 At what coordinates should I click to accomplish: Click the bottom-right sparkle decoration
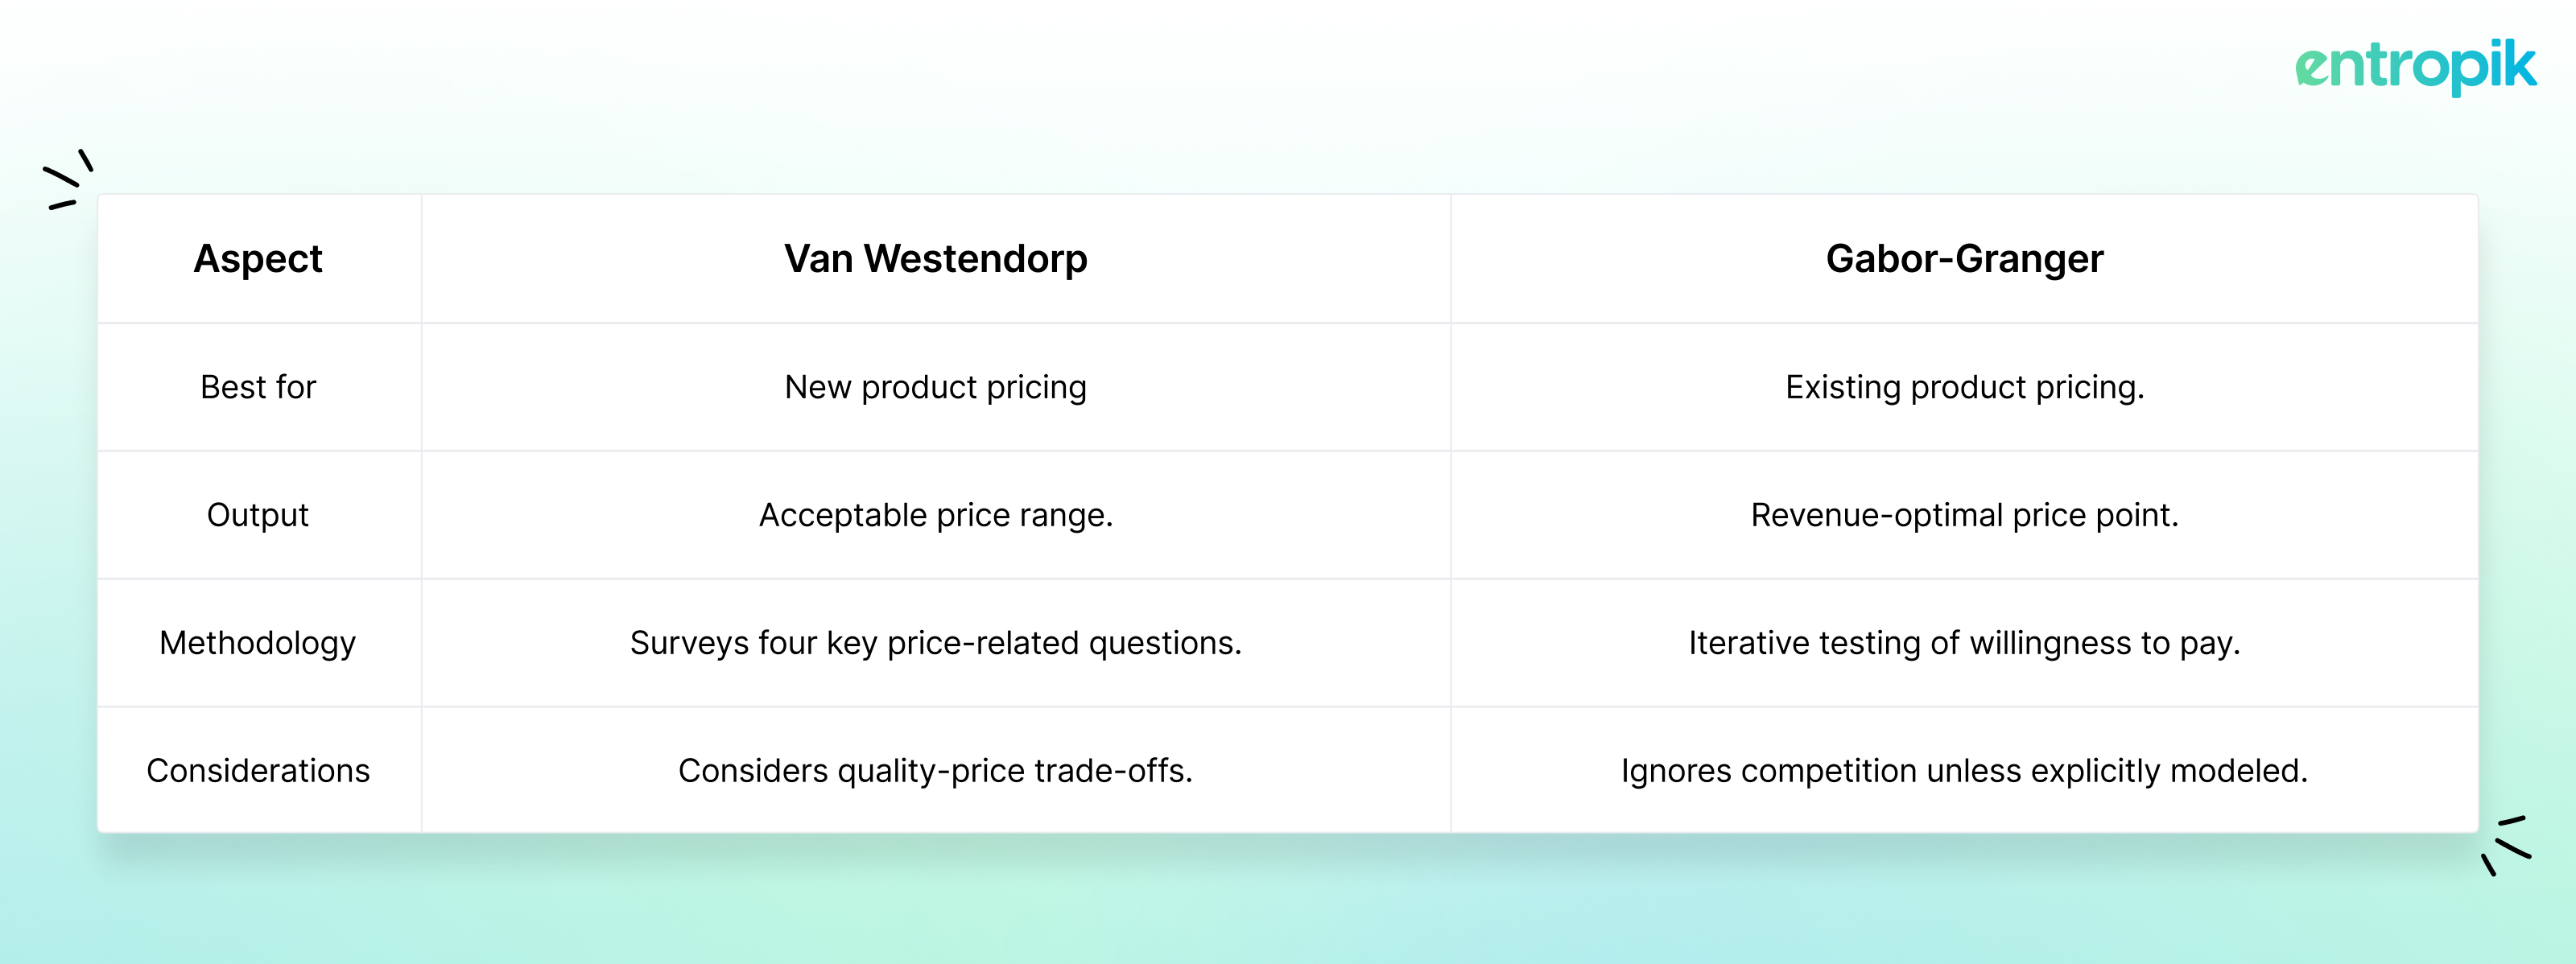point(2507,846)
